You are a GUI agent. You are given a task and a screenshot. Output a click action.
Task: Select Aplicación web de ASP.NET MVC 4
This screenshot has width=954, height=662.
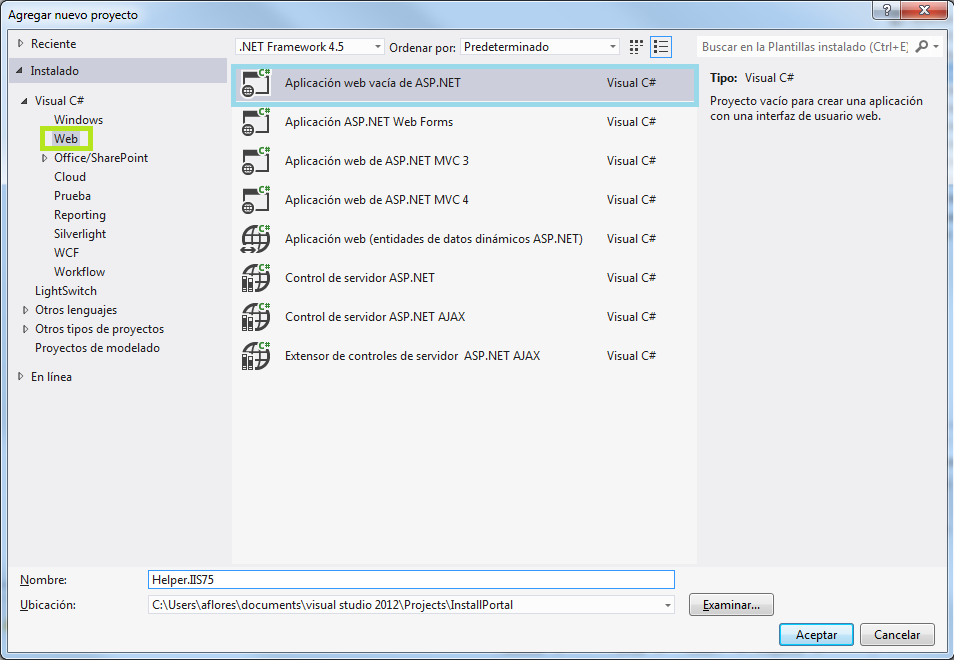[x=464, y=200]
